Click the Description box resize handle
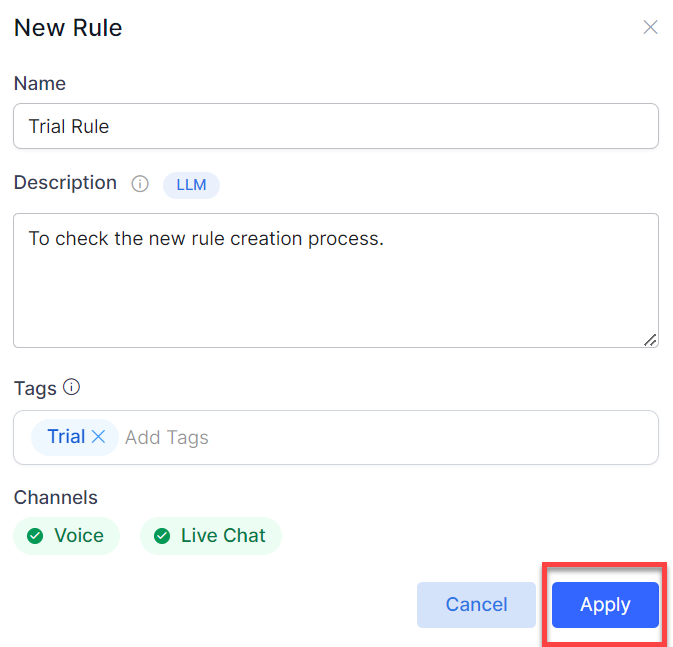Image resolution: width=673 pixels, height=647 pixels. pyautogui.click(x=650, y=340)
